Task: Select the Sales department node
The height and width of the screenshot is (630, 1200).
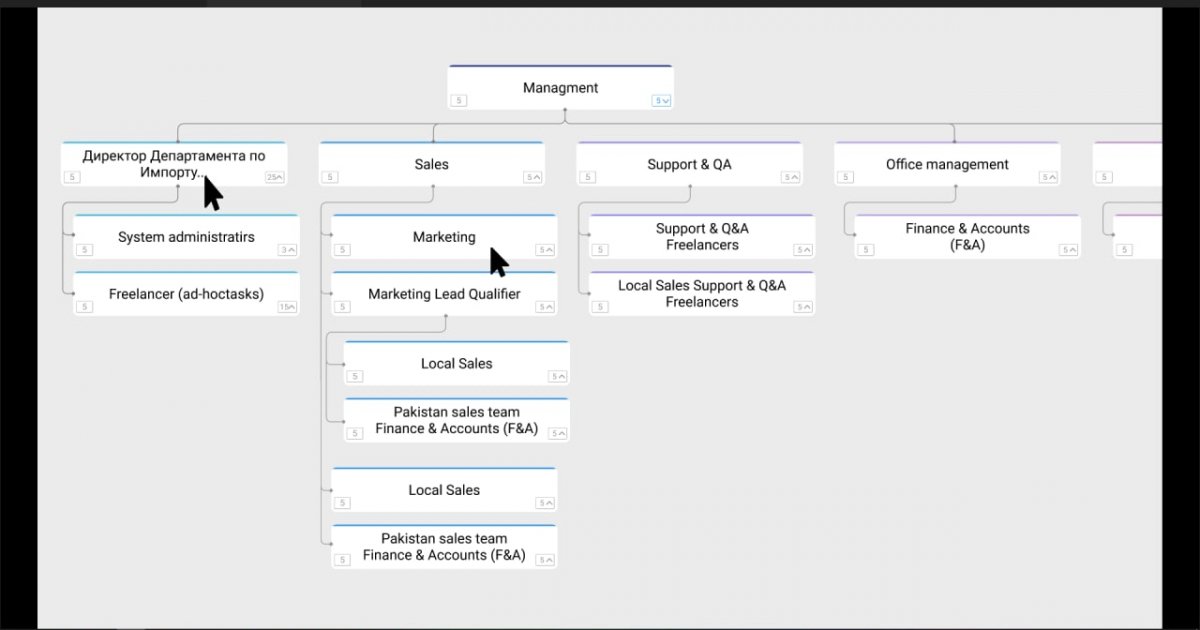Action: 431,164
